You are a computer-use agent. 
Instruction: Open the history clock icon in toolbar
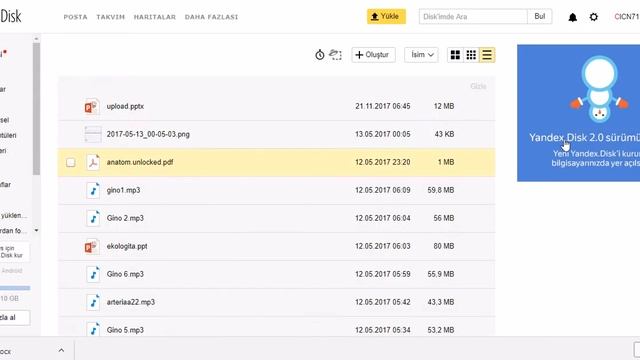[x=320, y=55]
